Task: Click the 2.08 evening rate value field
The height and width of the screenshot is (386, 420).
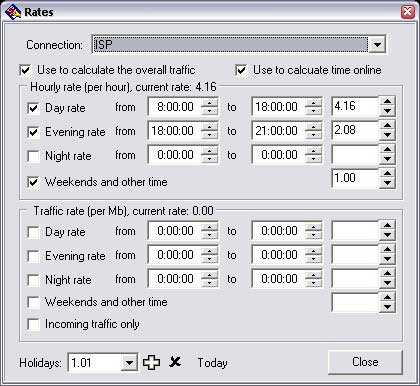Action: click(355, 130)
